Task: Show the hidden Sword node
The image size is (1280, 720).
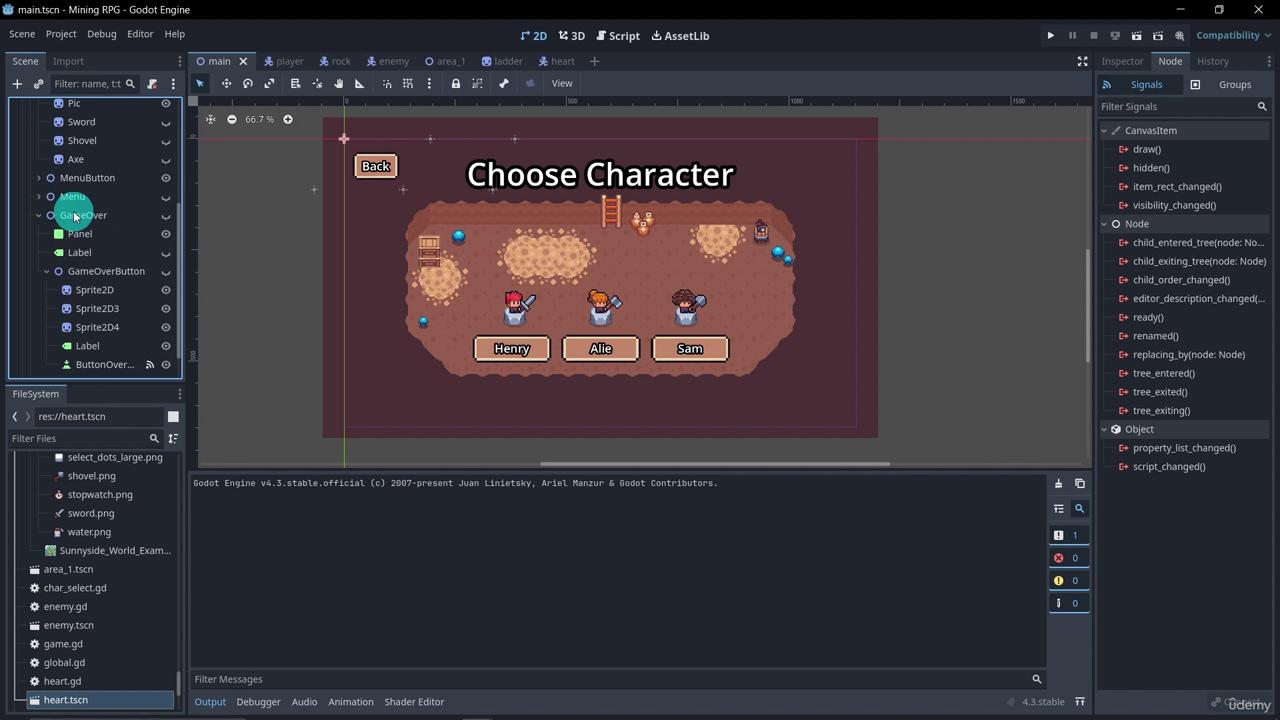Action: click(x=166, y=122)
